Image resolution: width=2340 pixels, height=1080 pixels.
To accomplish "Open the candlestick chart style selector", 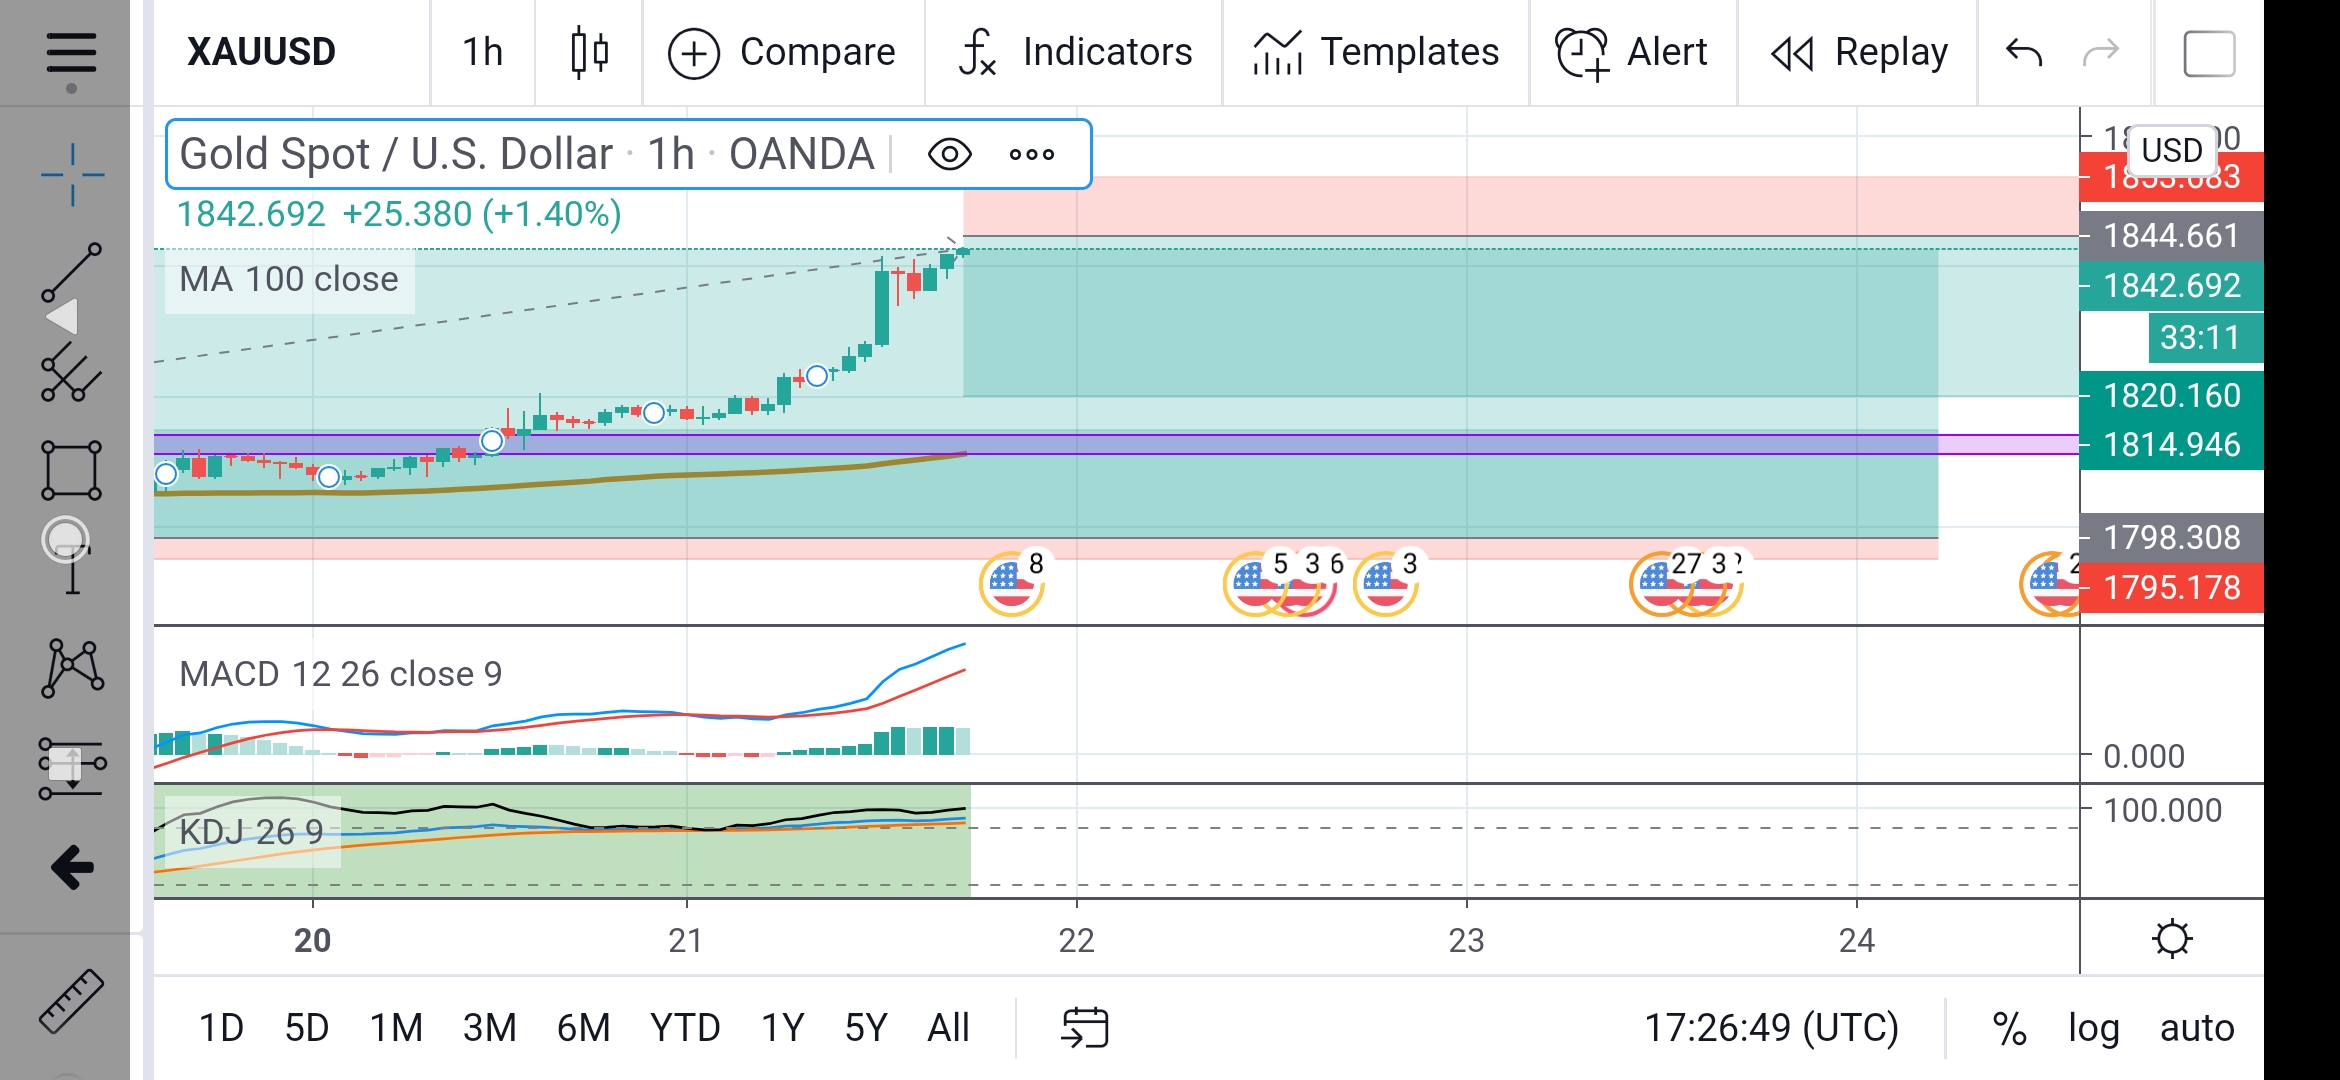I will pyautogui.click(x=589, y=52).
